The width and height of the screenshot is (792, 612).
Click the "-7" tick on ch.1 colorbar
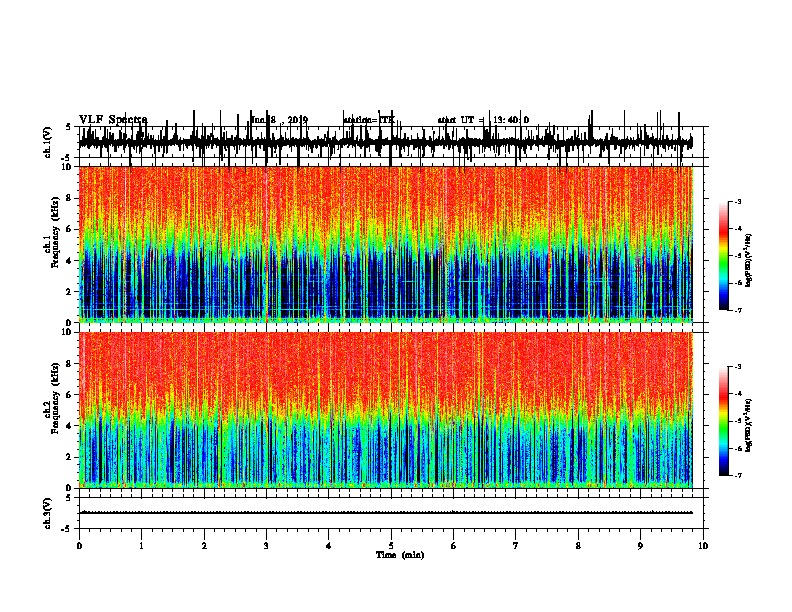click(738, 310)
